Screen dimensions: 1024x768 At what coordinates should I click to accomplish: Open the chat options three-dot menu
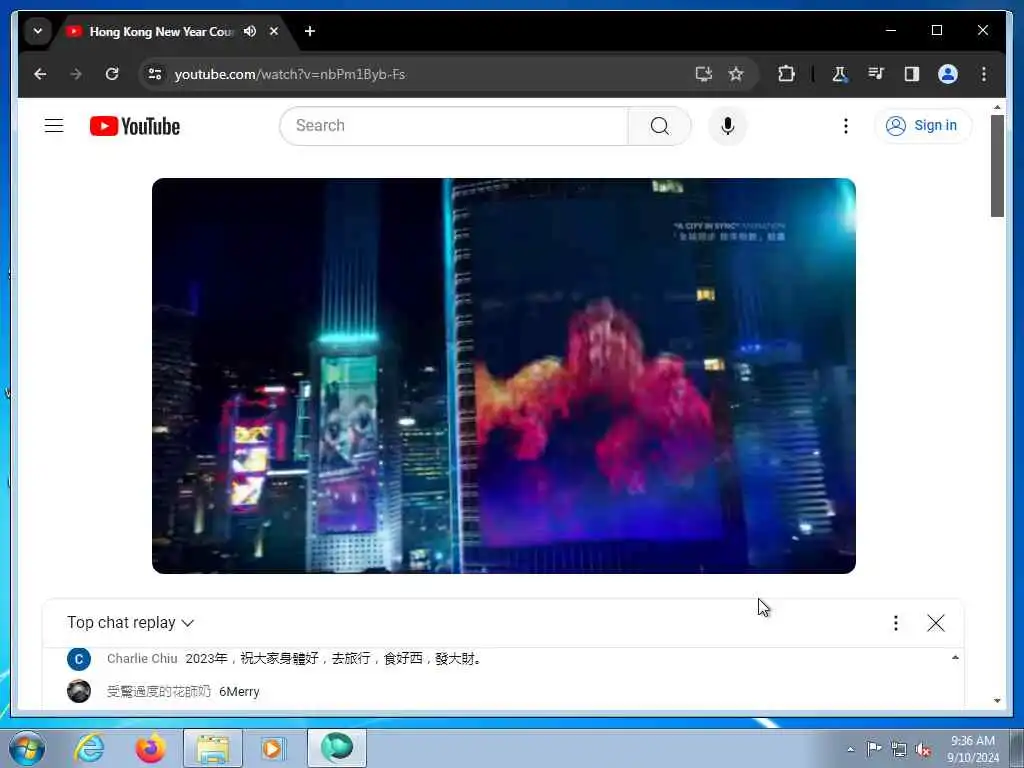pyautogui.click(x=895, y=623)
